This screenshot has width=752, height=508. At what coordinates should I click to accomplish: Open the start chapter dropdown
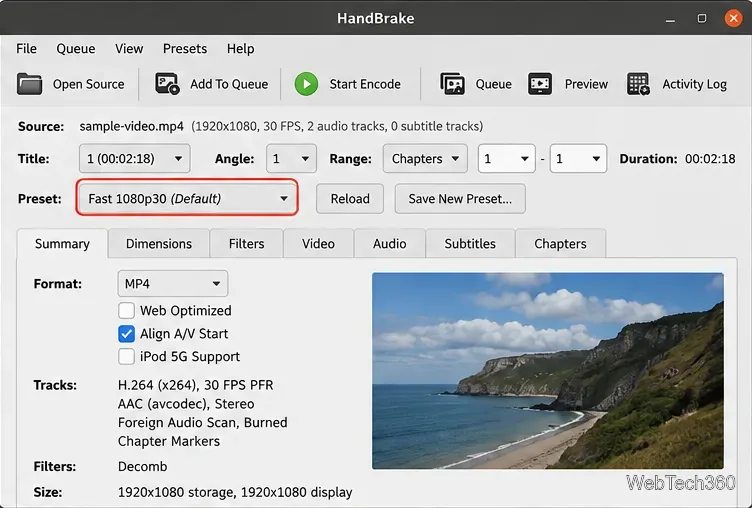click(506, 158)
